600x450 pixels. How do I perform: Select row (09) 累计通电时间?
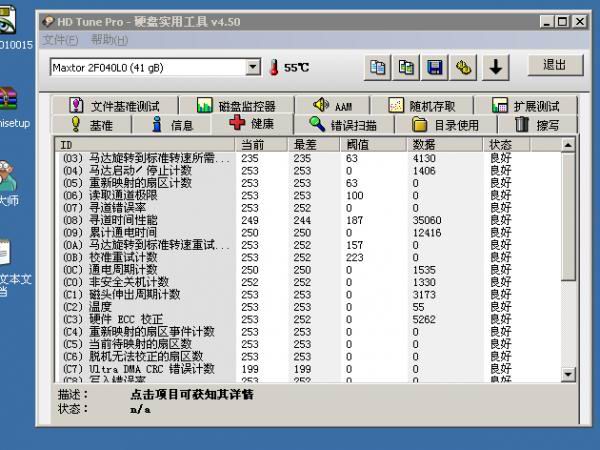(x=308, y=232)
